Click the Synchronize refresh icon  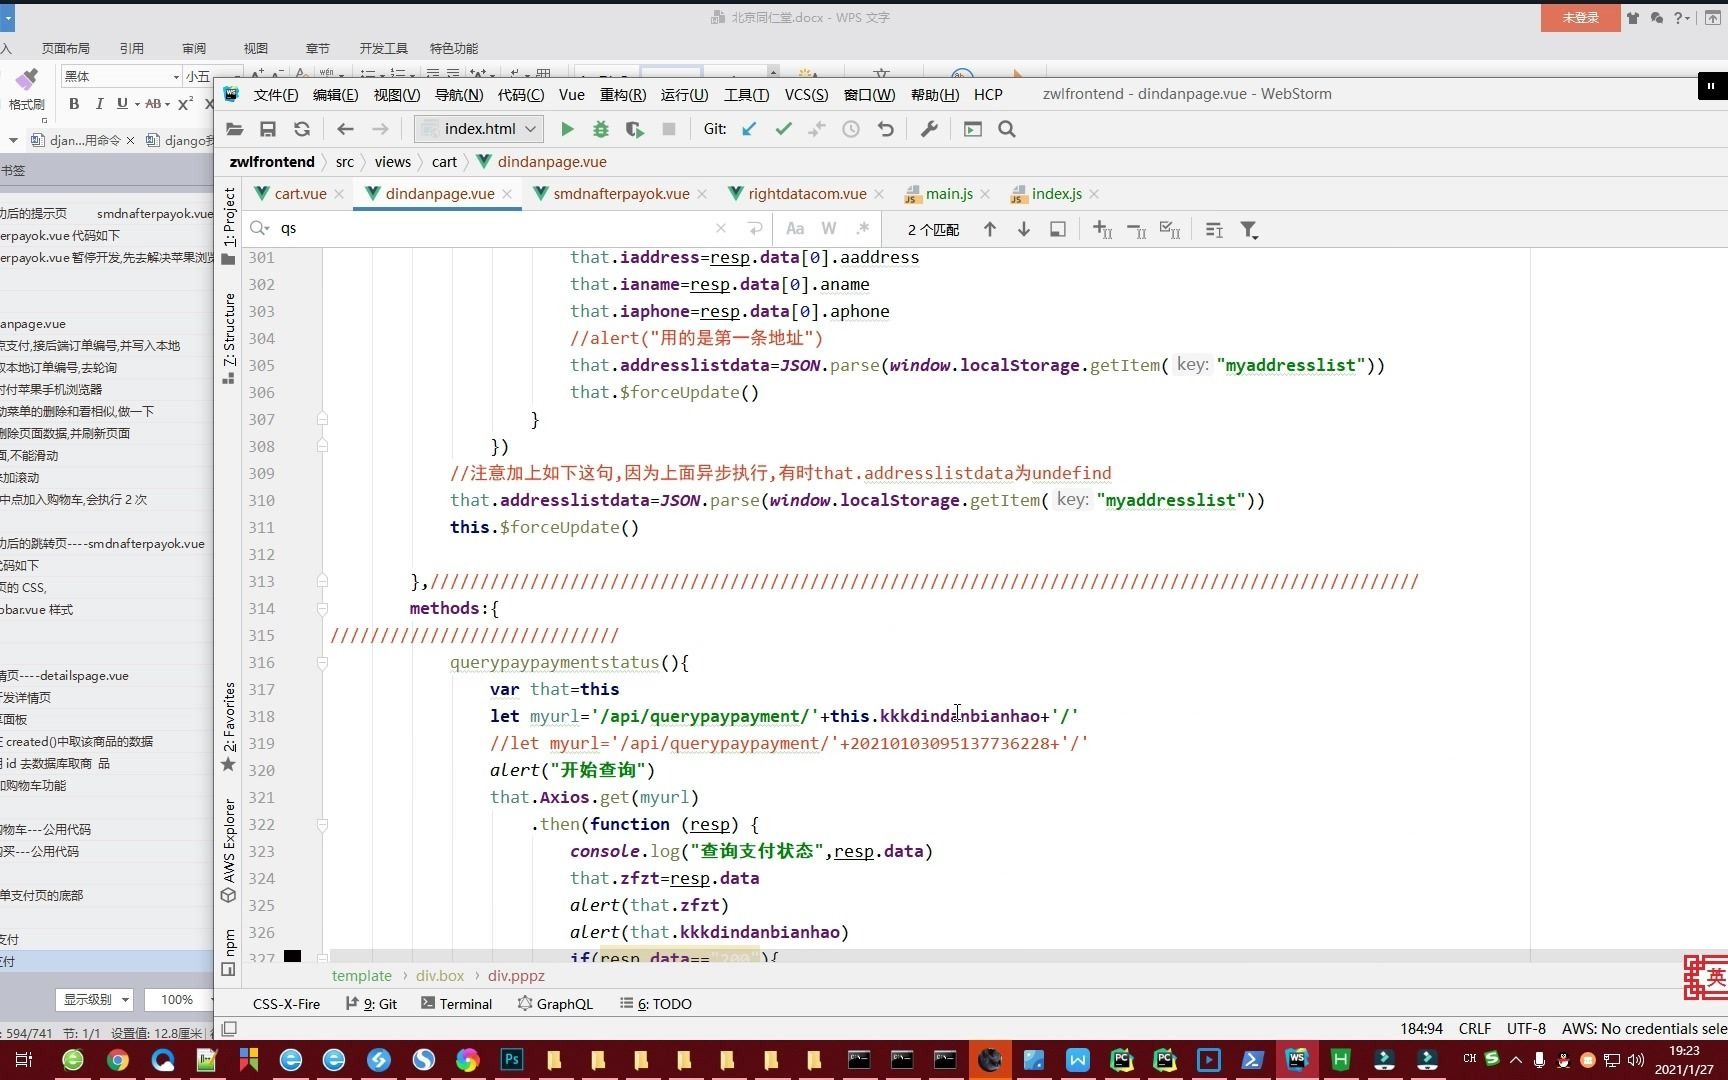click(301, 129)
